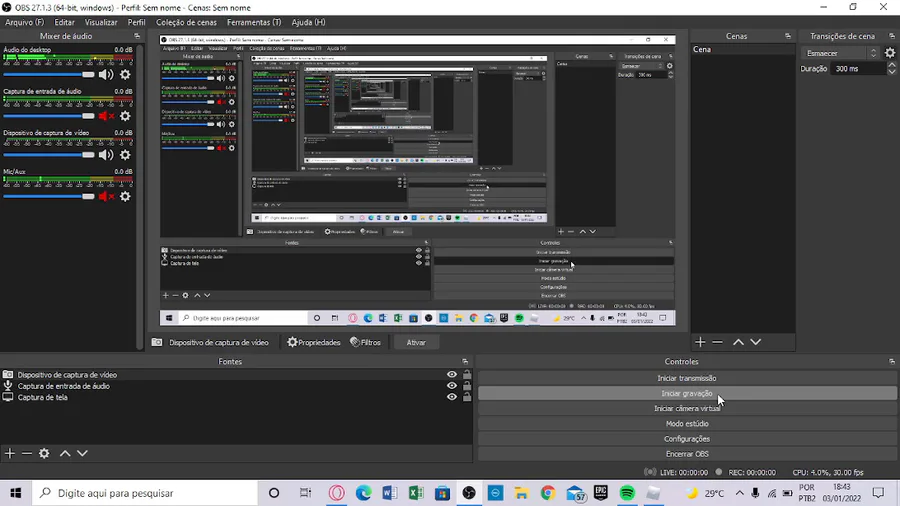This screenshot has width=900, height=506.
Task: Remove selected scene with minus icon
Action: 717,342
